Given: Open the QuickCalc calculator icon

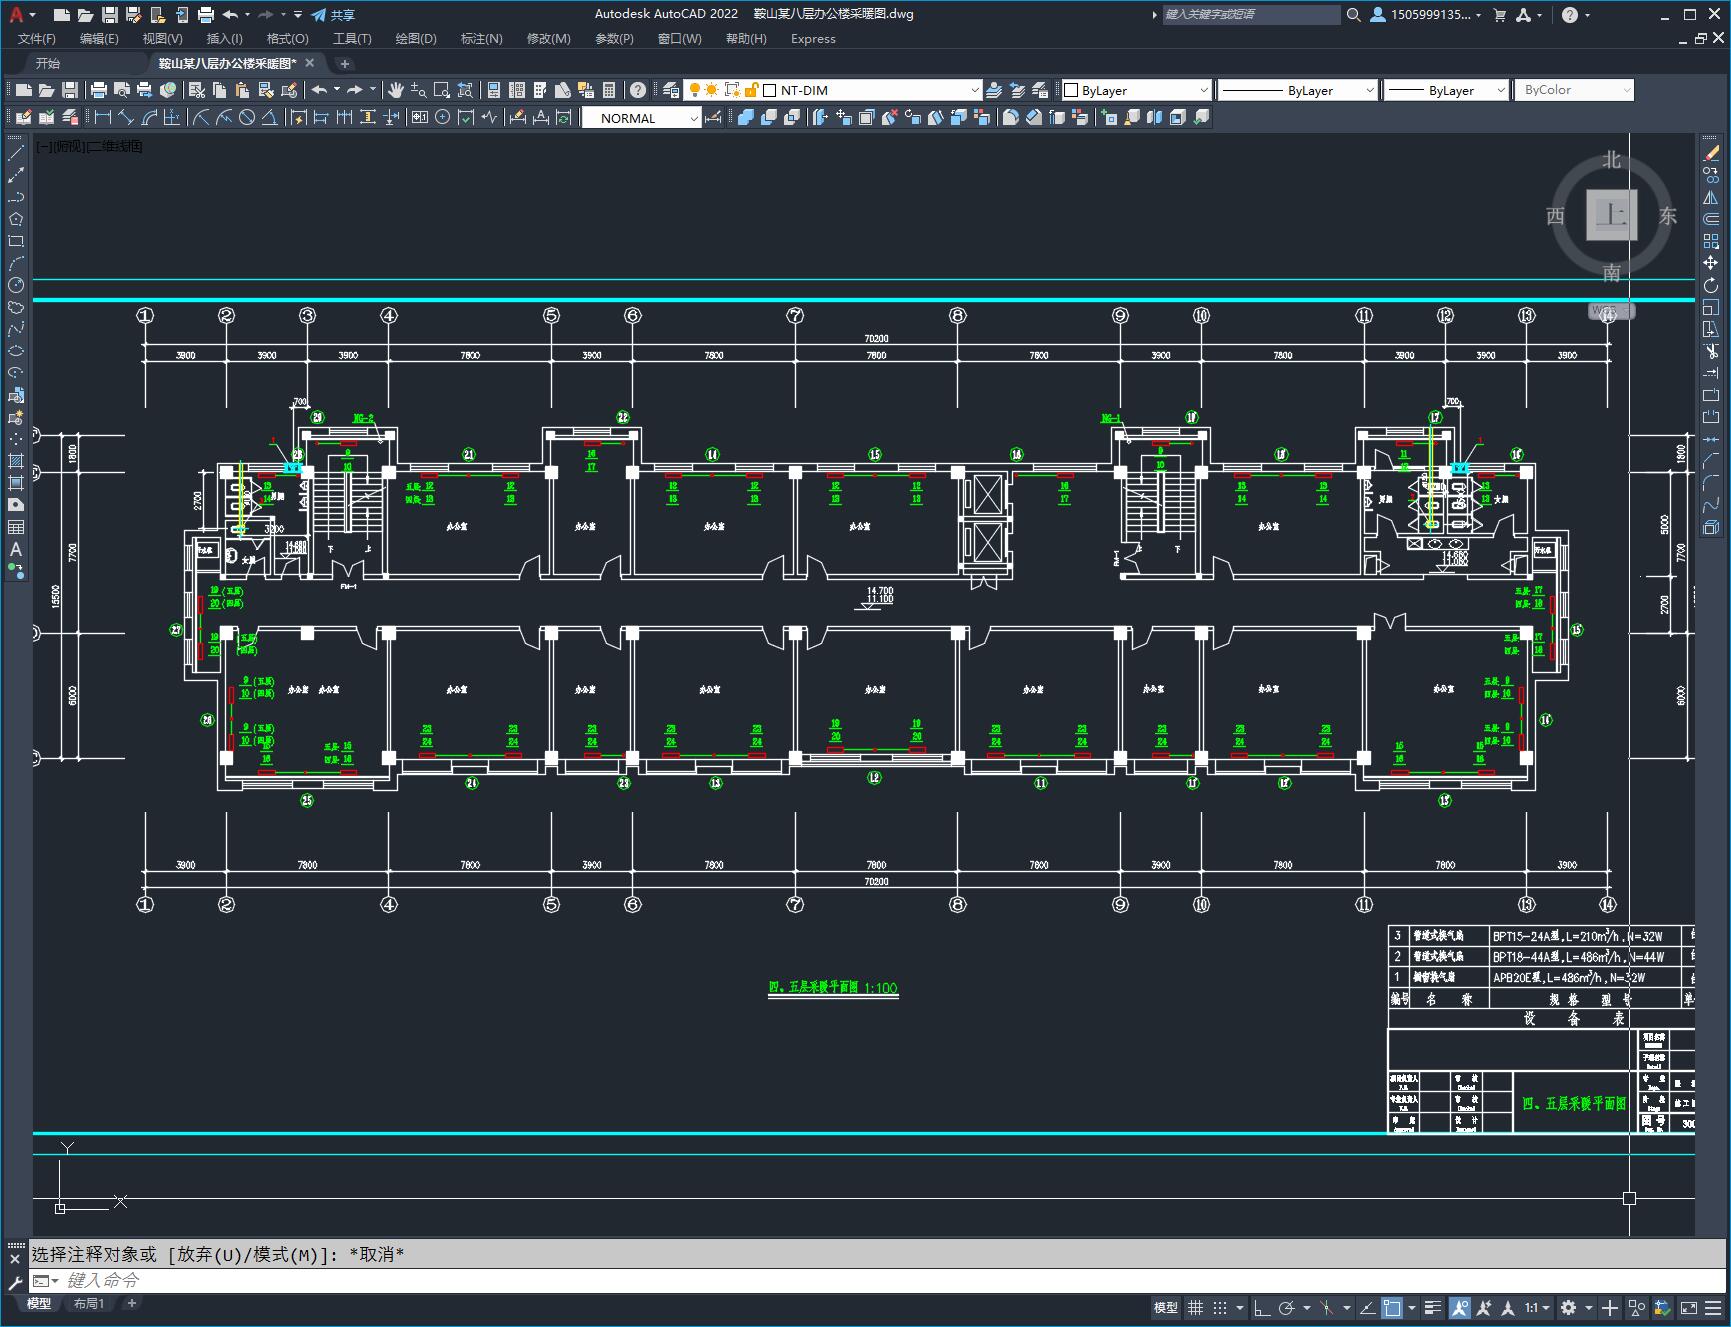Looking at the screenshot, I should (x=609, y=90).
